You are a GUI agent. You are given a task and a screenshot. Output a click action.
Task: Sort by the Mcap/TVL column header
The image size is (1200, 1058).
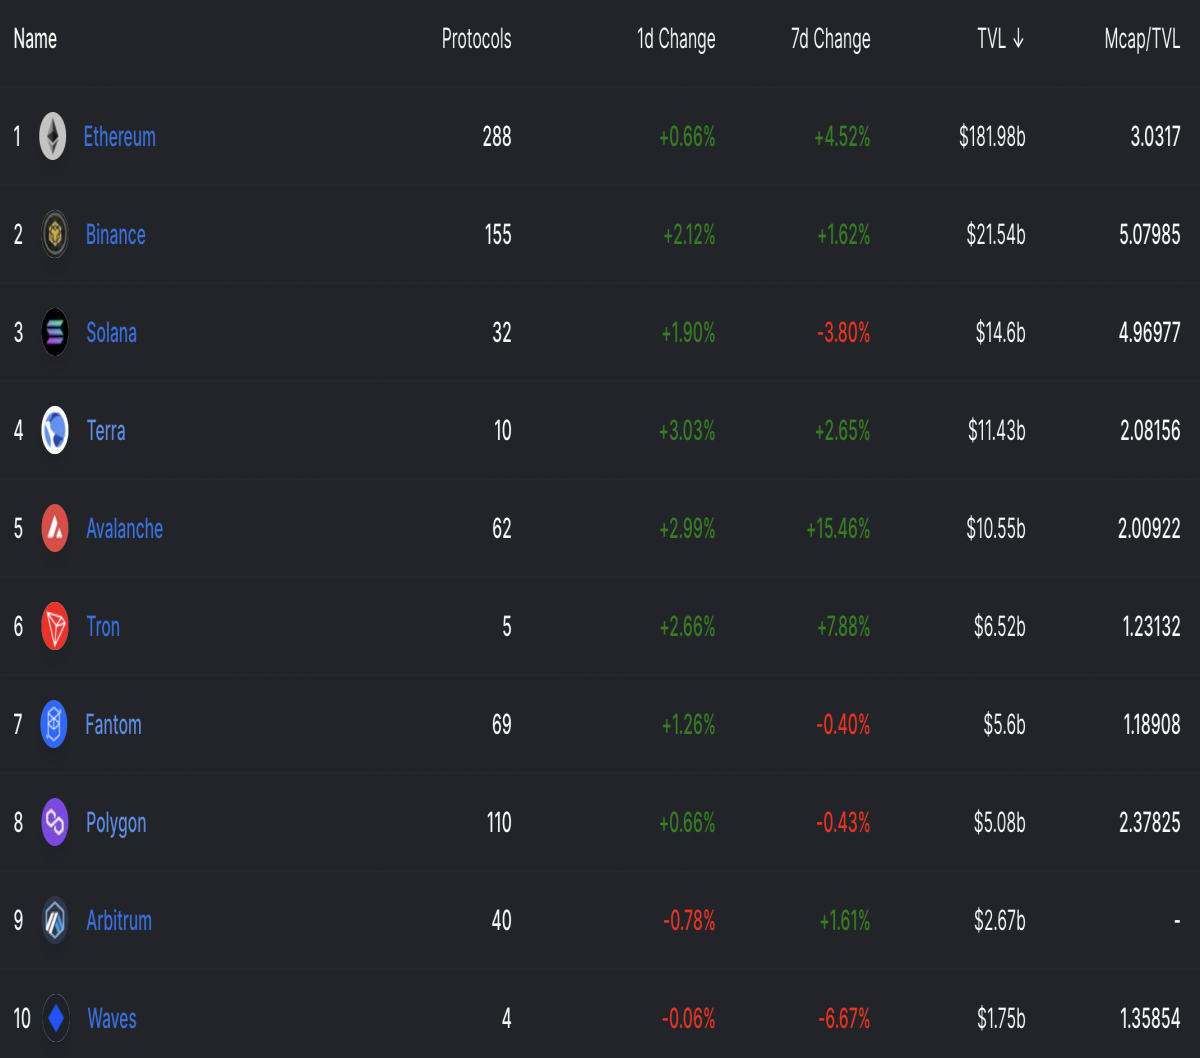[x=1142, y=39]
